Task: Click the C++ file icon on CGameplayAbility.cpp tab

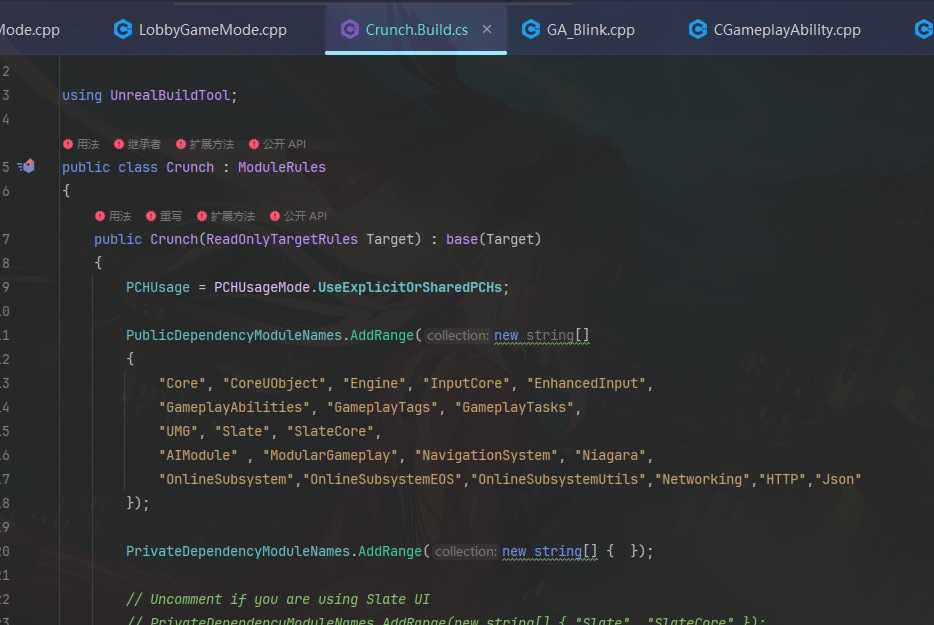Action: point(698,29)
